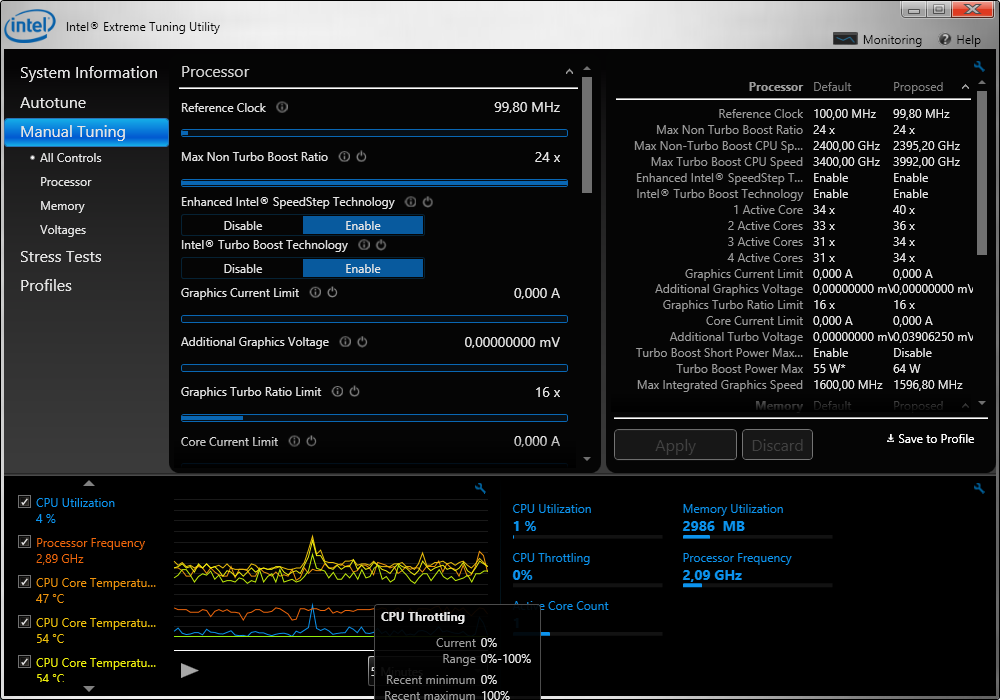This screenshot has height=700, width=1000.
Task: Select Processor under Manual Tuning
Action: (x=66, y=182)
